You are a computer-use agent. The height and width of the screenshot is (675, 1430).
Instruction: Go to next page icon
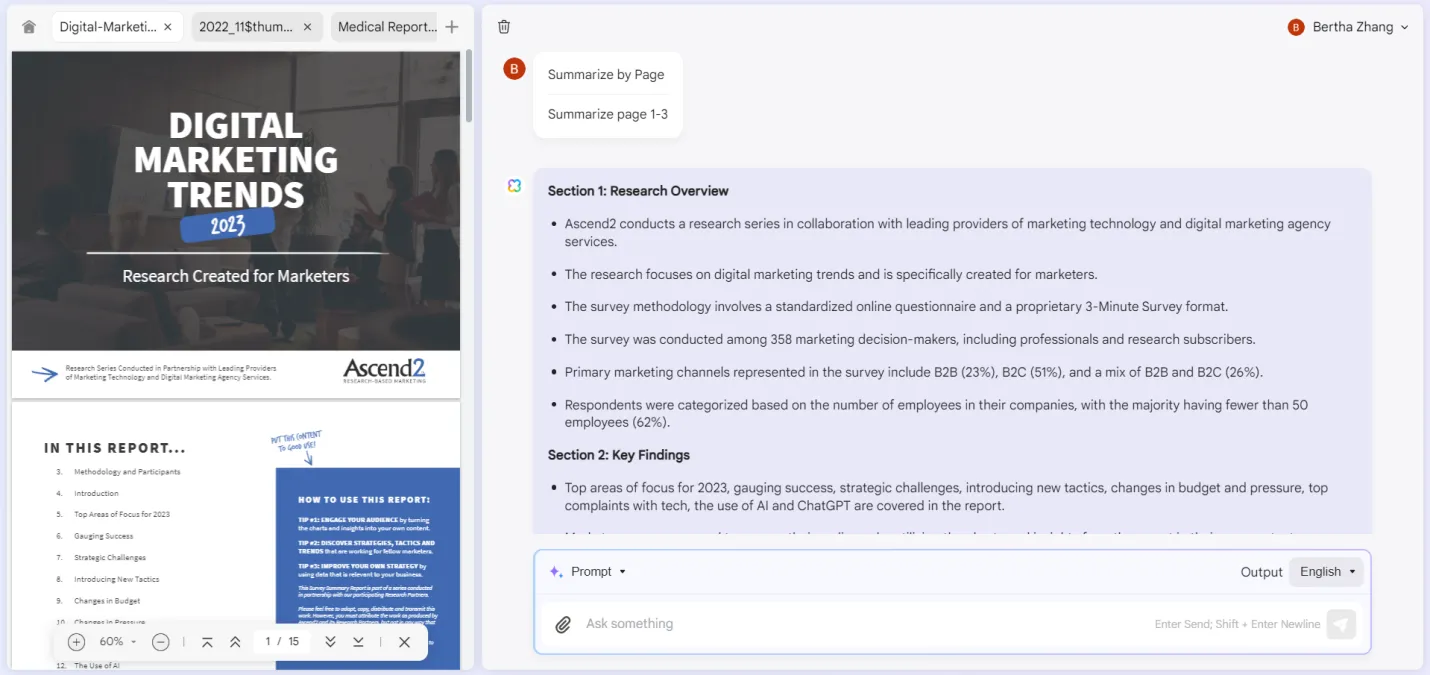[330, 642]
